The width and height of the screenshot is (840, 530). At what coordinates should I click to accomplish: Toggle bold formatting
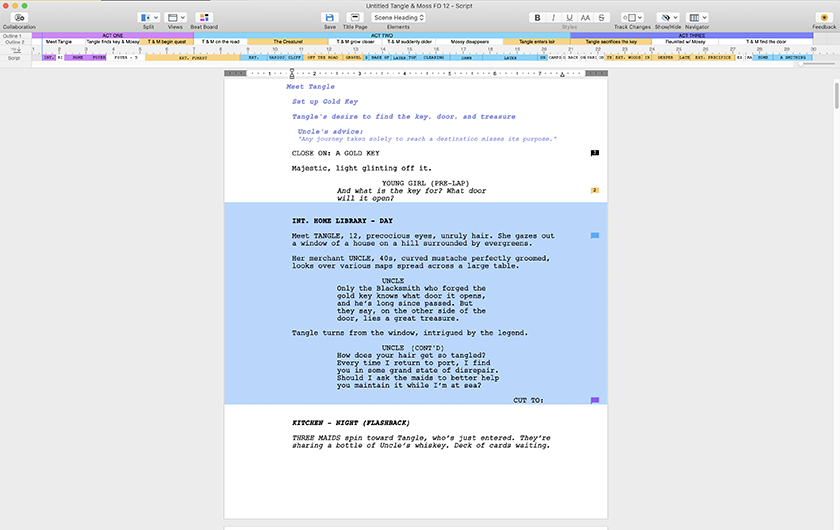pos(537,18)
